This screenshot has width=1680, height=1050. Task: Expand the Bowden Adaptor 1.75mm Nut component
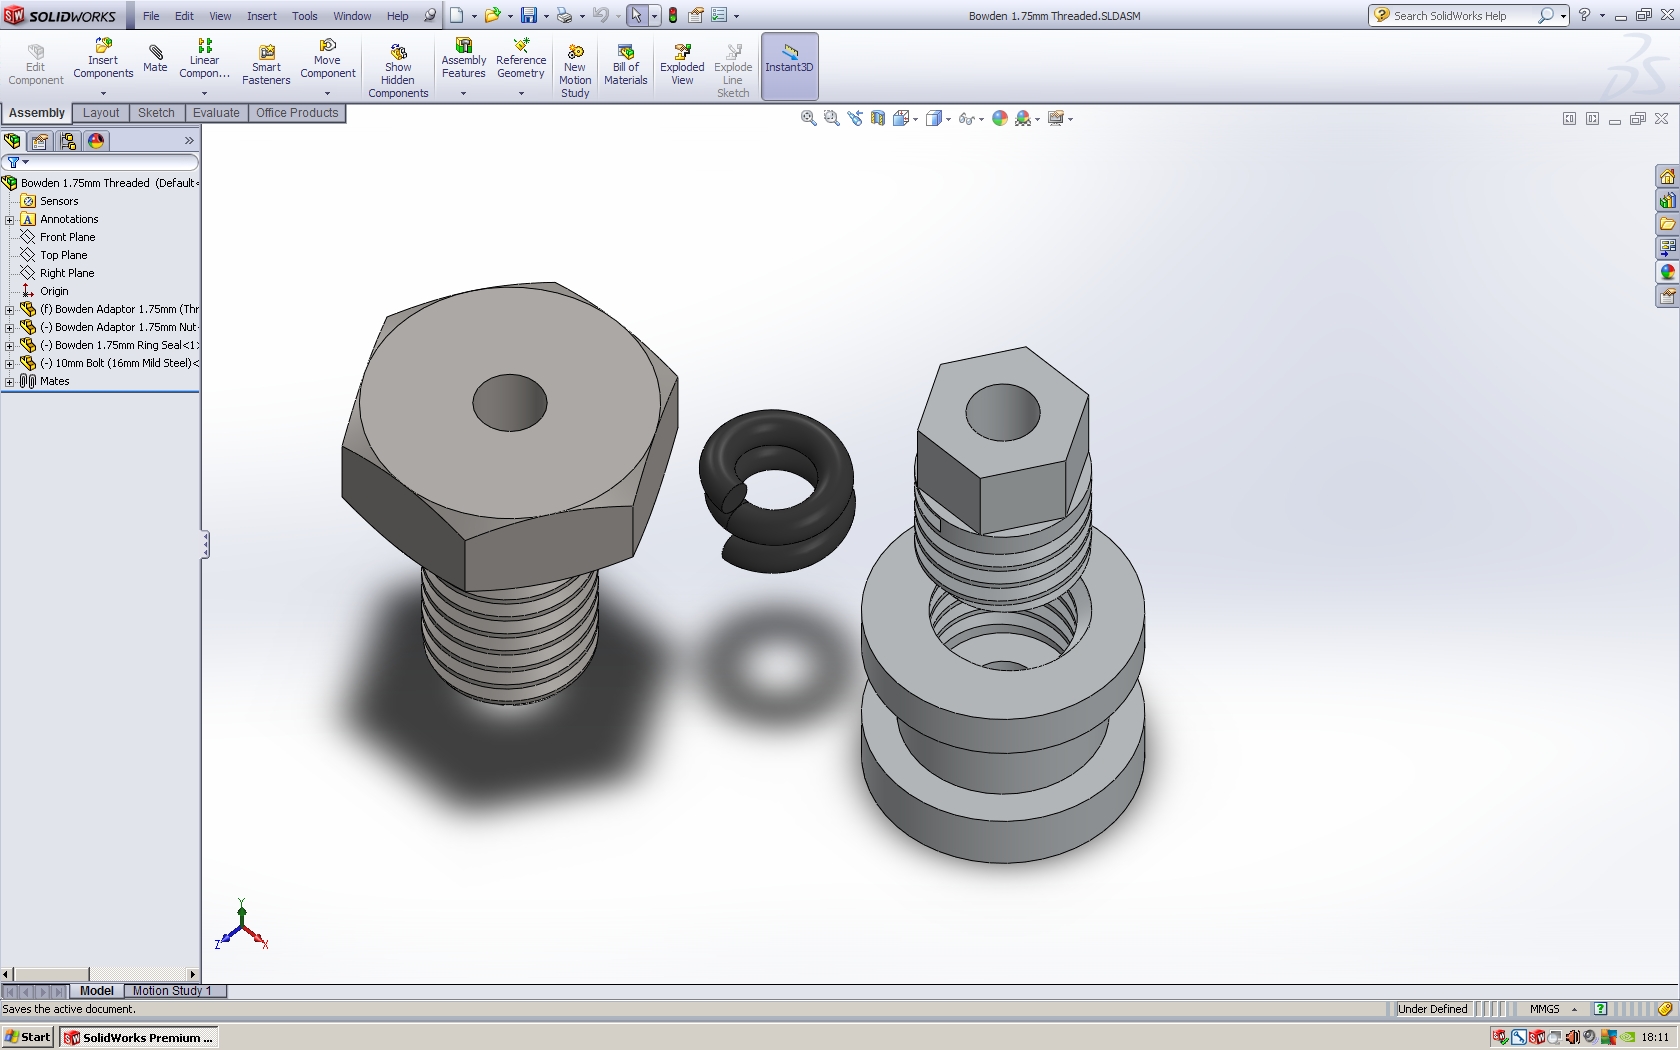pyautogui.click(x=10, y=328)
